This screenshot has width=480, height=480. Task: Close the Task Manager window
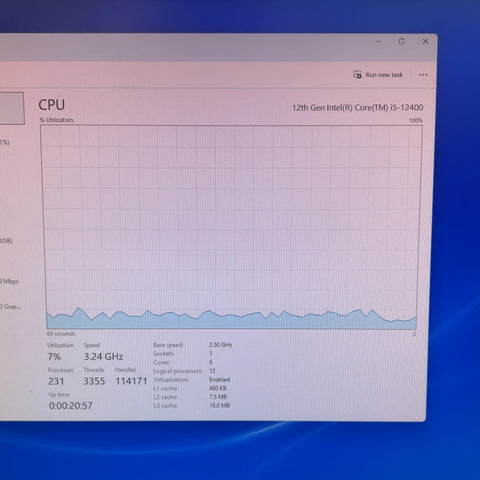pos(425,41)
